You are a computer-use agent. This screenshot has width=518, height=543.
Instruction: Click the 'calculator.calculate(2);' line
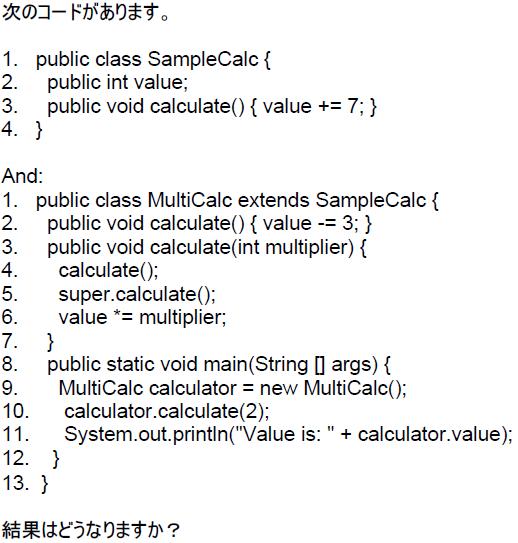tap(136, 411)
